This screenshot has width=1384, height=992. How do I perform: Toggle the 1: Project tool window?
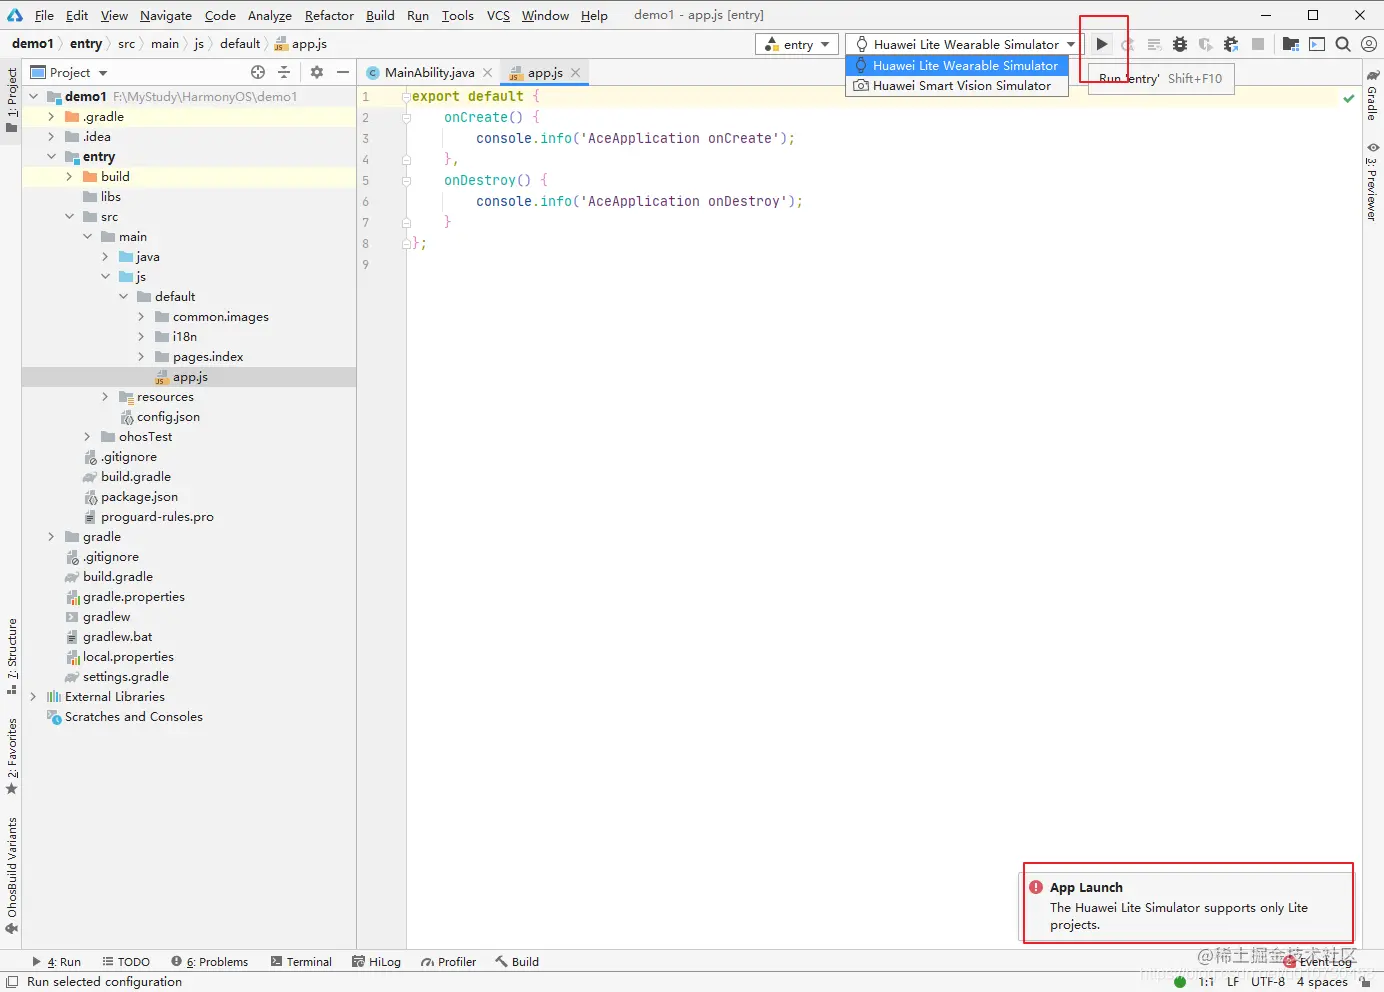click(x=11, y=100)
